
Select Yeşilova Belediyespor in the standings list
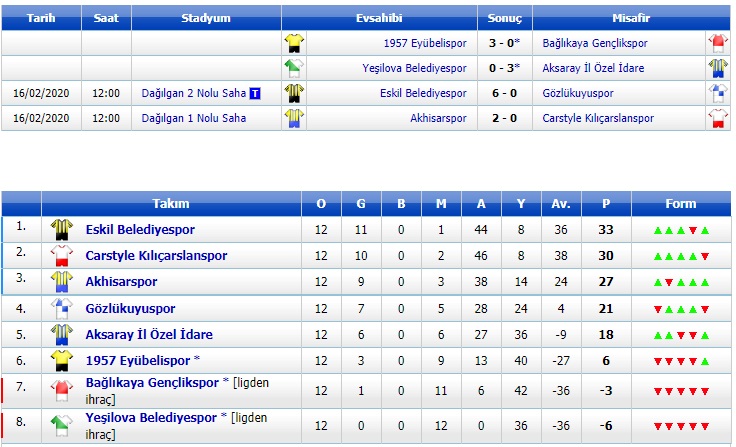(151, 417)
